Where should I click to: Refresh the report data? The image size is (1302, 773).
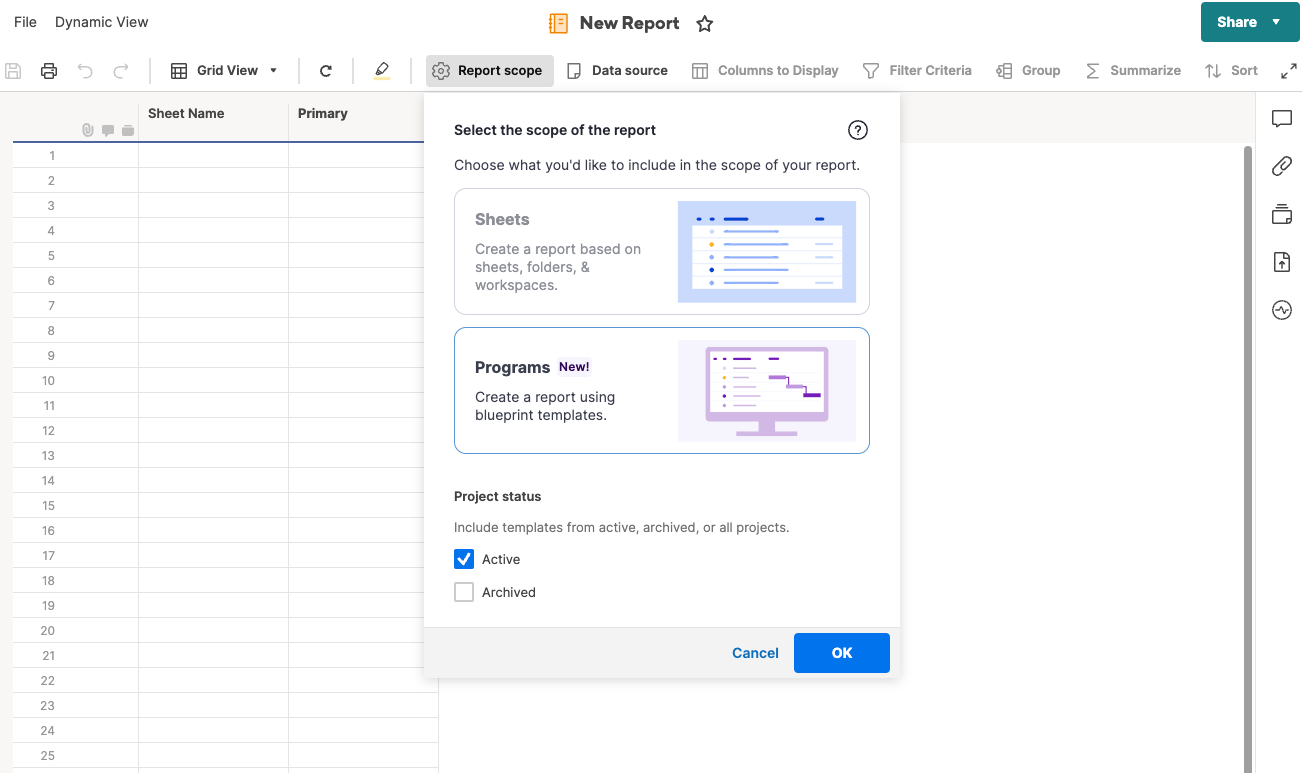(326, 70)
